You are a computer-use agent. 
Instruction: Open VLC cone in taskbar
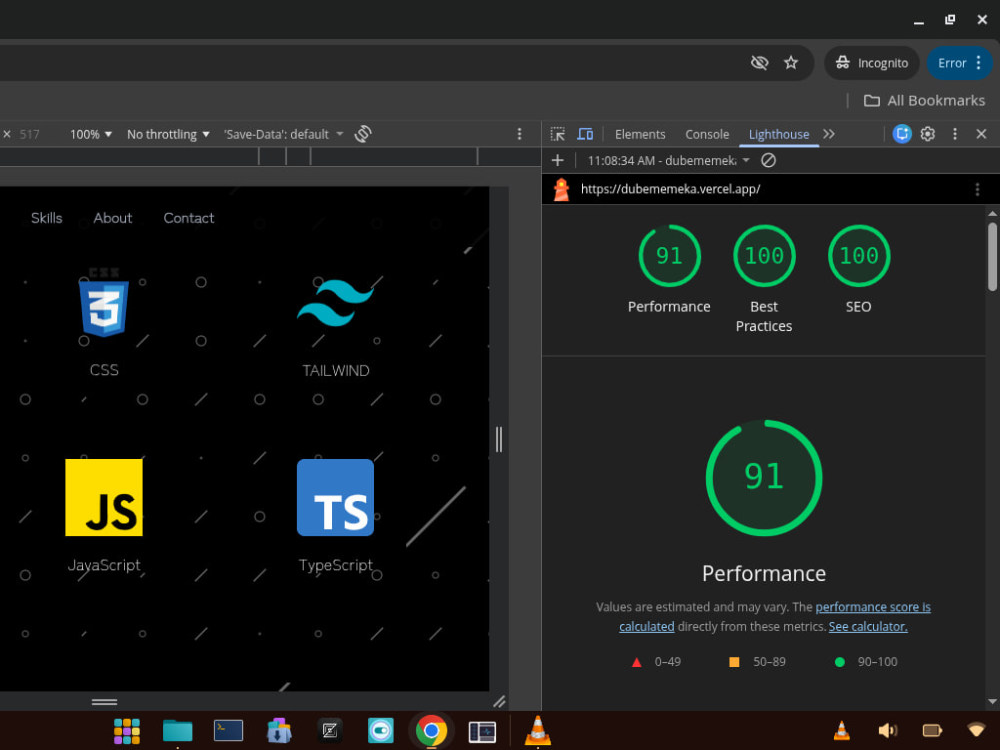point(538,731)
